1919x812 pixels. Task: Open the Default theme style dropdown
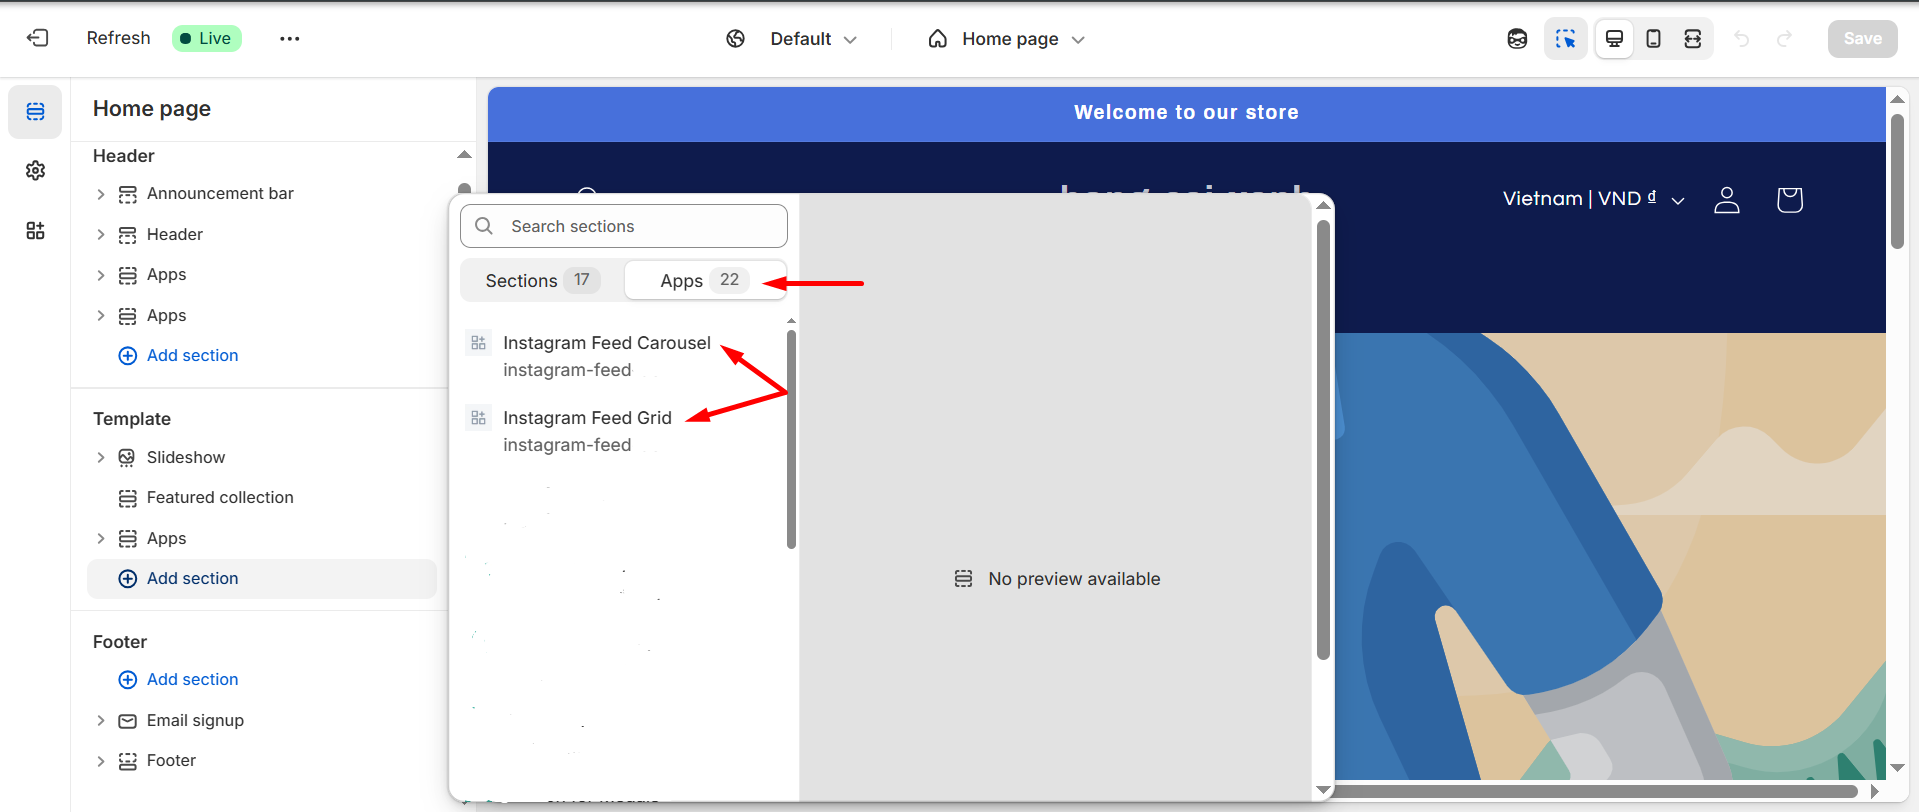point(793,39)
